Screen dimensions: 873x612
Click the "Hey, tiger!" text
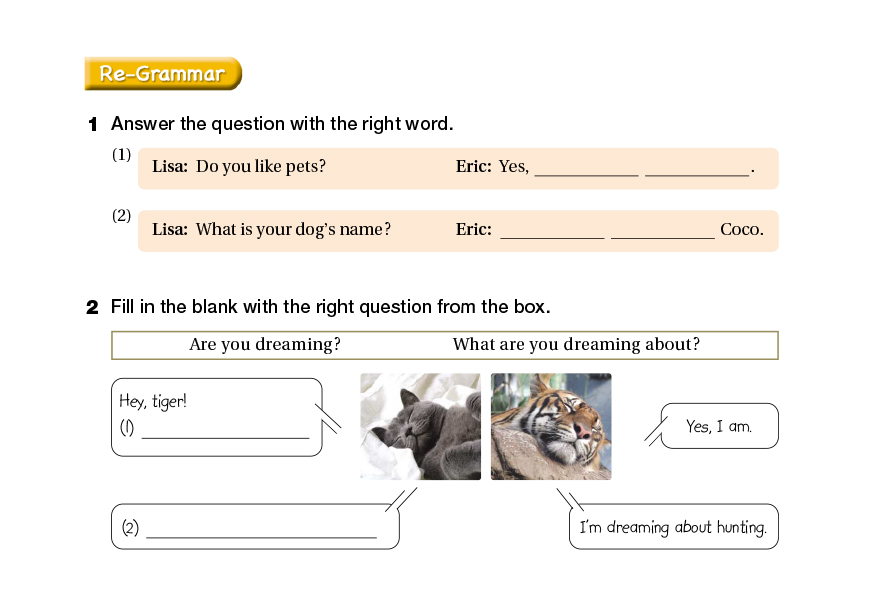[x=153, y=402]
